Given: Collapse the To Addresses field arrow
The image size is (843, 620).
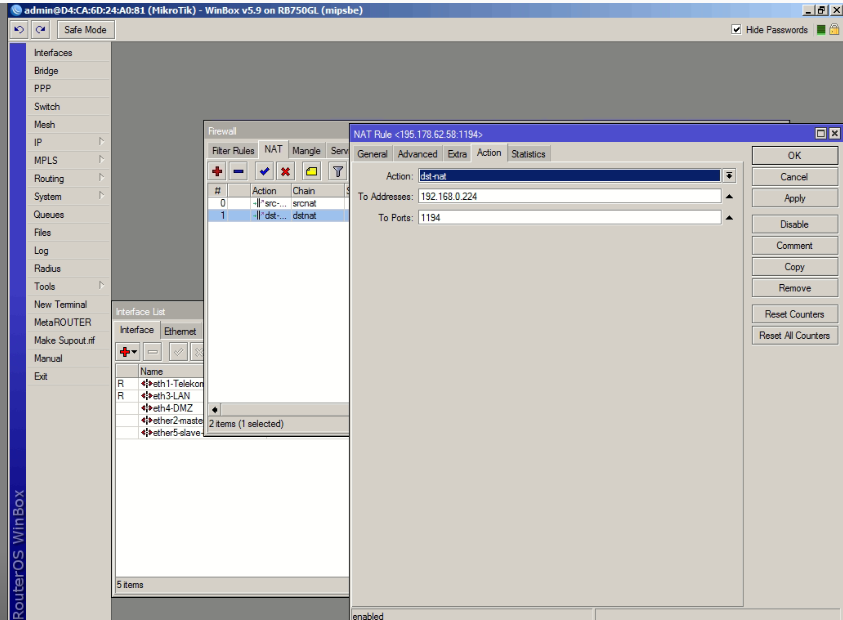Looking at the screenshot, I should point(729,197).
